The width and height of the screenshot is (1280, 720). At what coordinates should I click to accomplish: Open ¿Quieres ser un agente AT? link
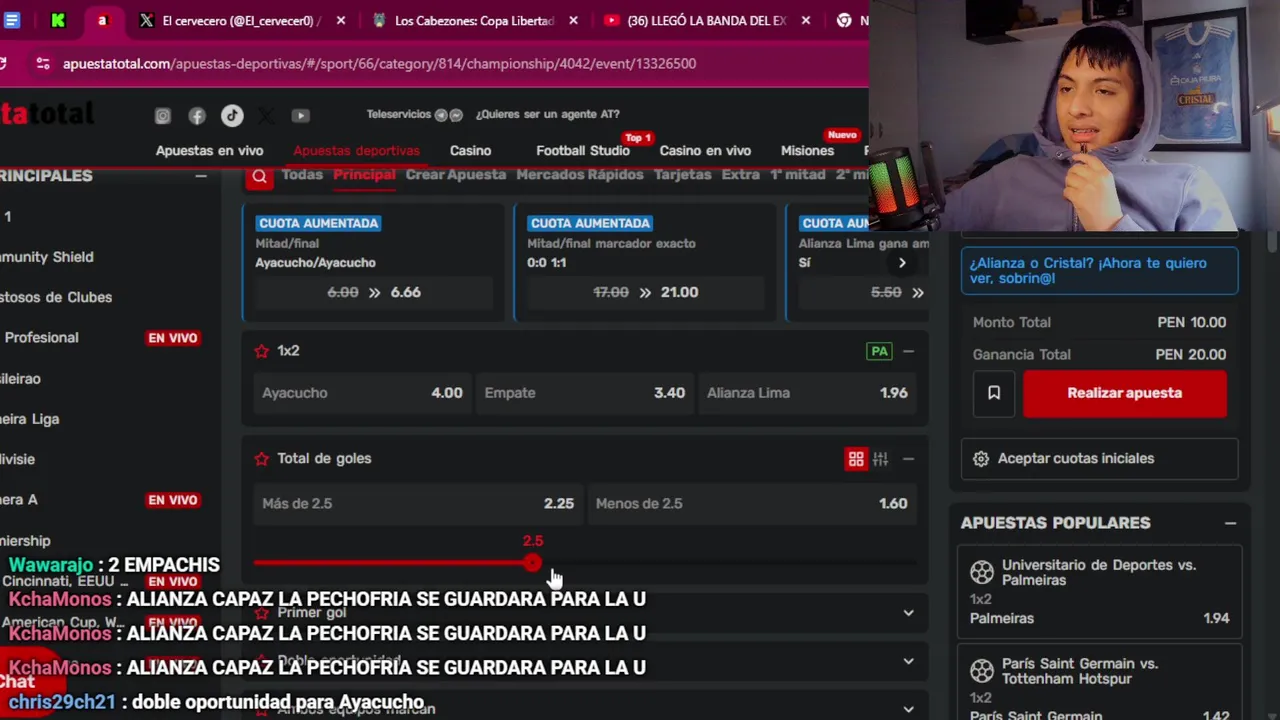click(547, 114)
